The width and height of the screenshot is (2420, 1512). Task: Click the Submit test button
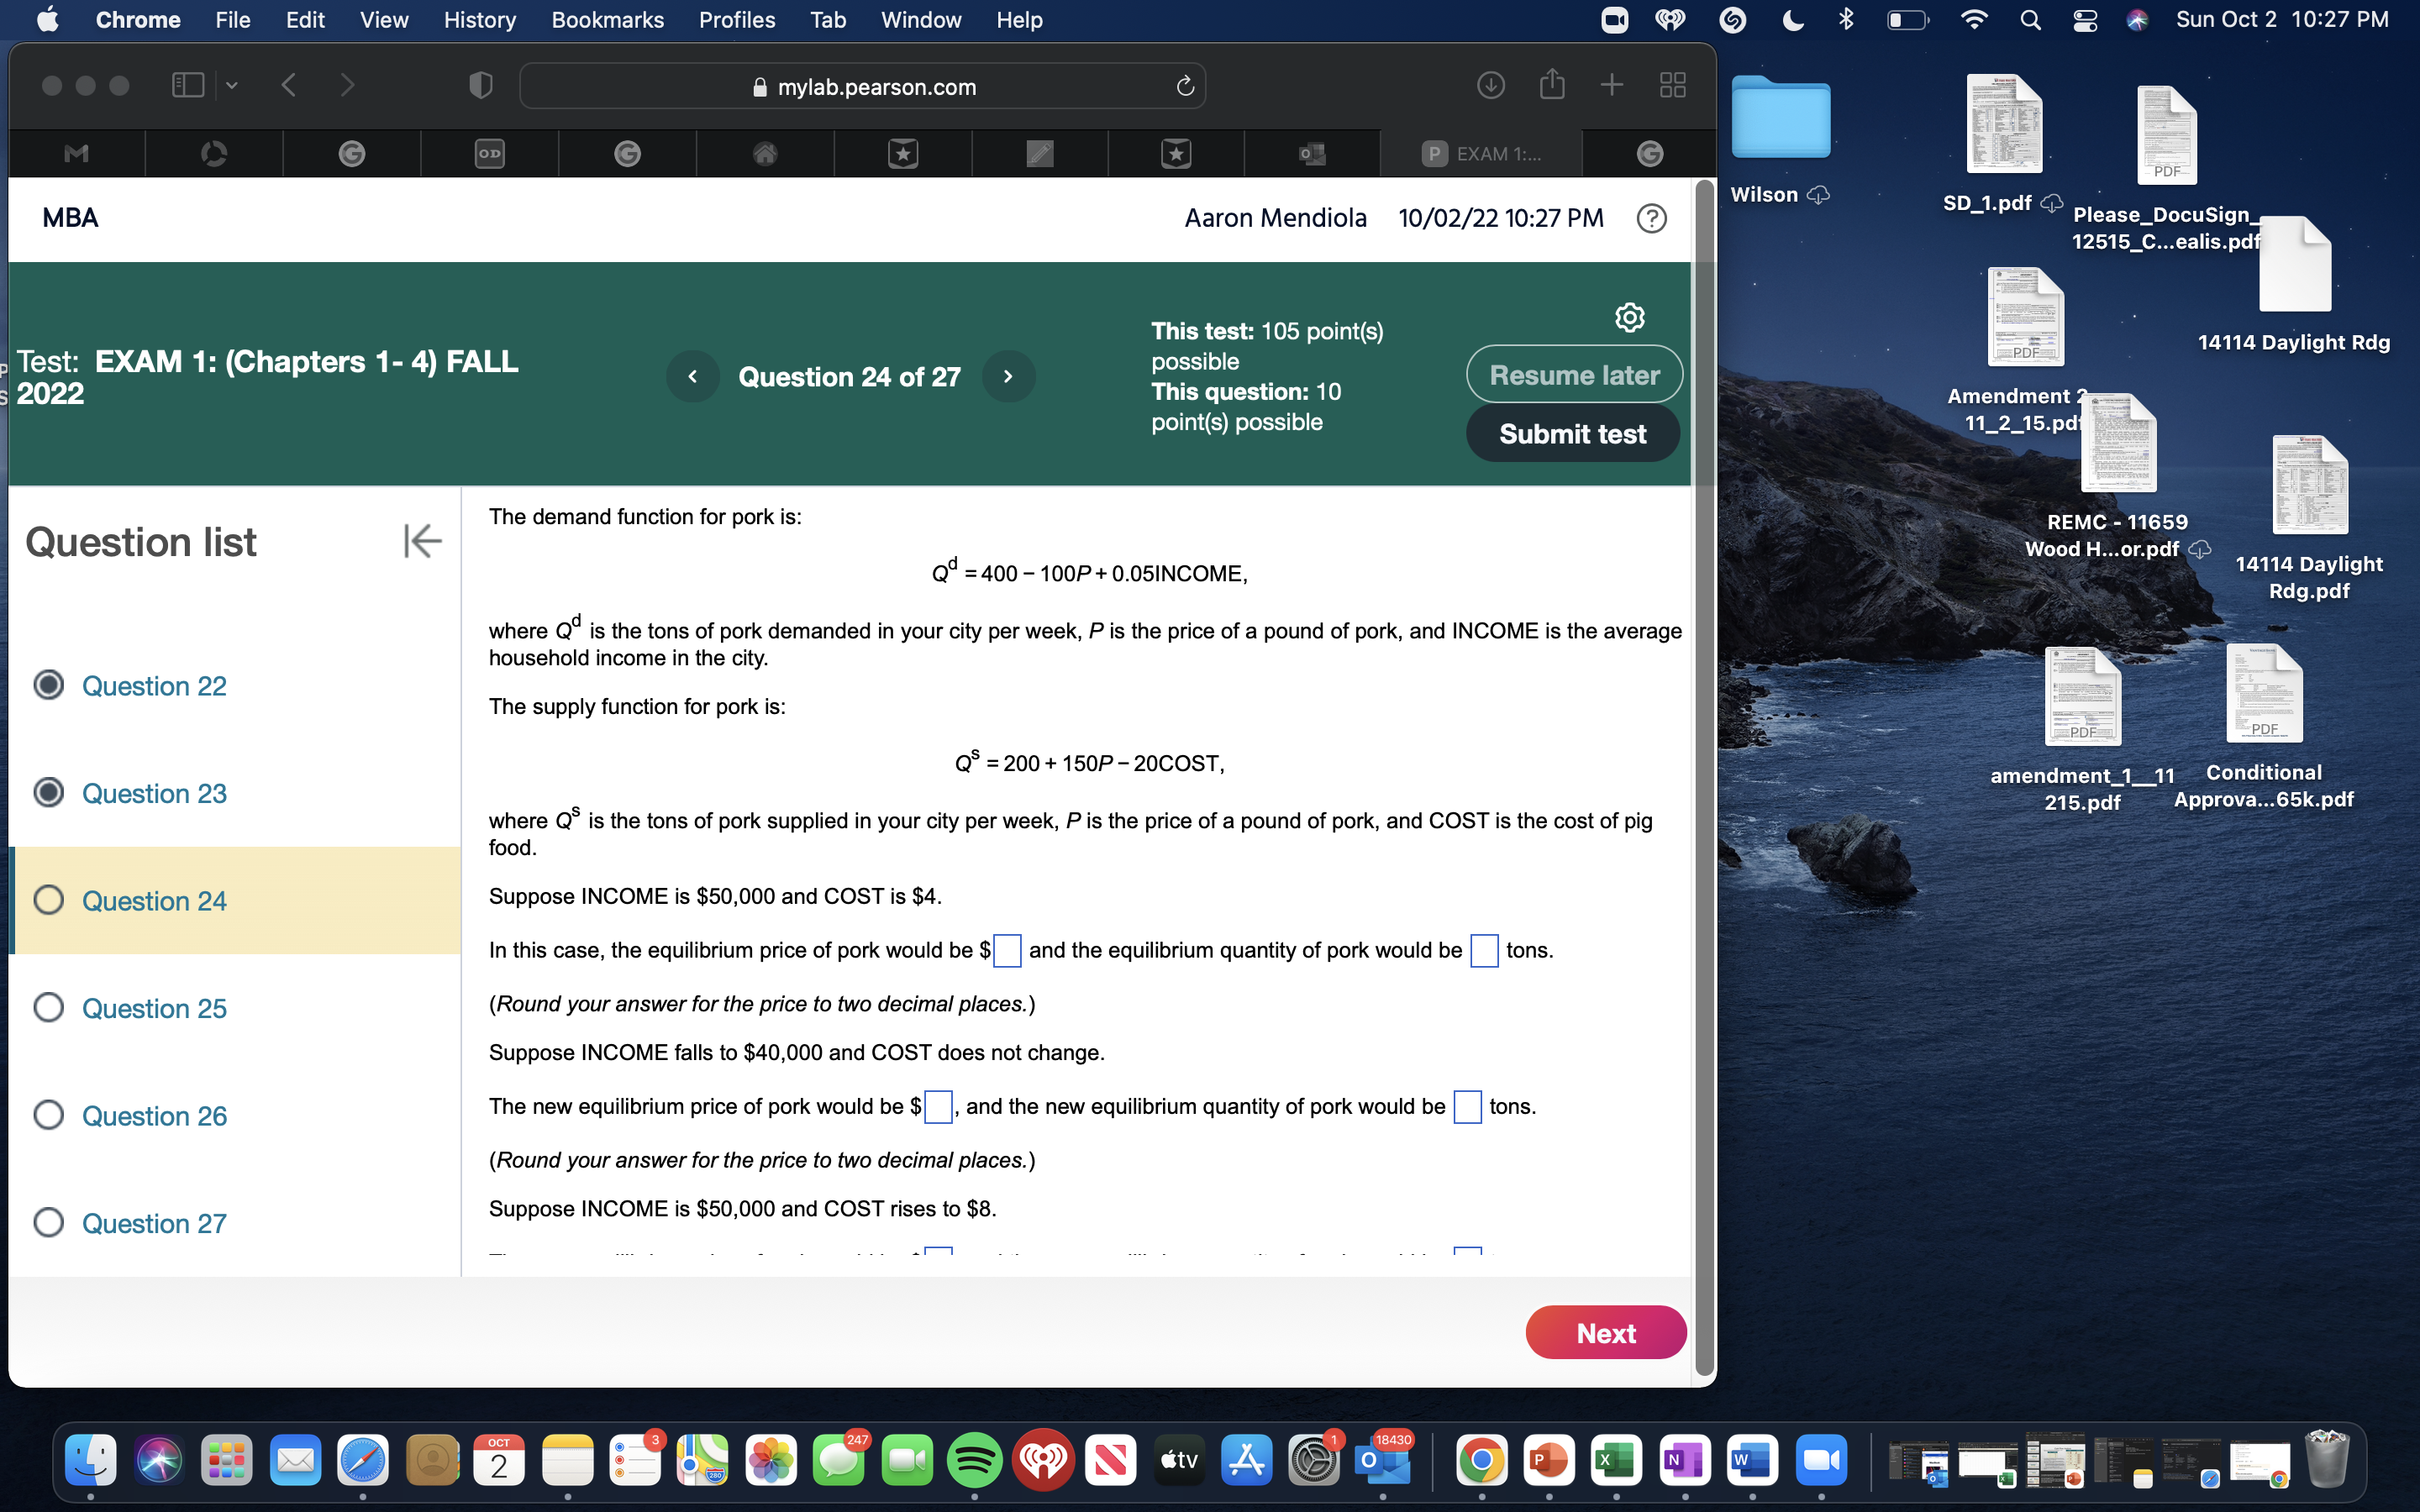coord(1571,433)
